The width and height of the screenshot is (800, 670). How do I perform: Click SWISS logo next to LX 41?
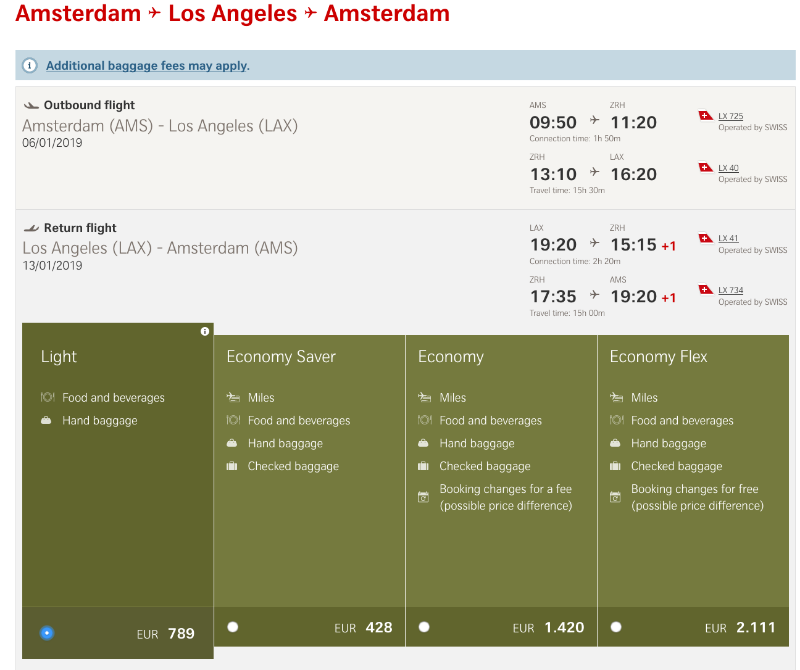click(705, 238)
